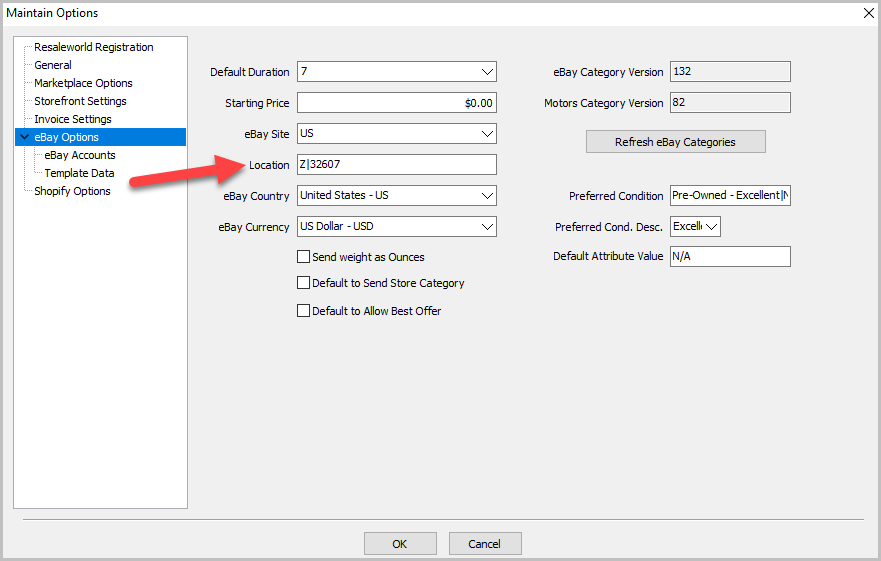Check Default to Send Store Category
881x561 pixels.
[303, 282]
